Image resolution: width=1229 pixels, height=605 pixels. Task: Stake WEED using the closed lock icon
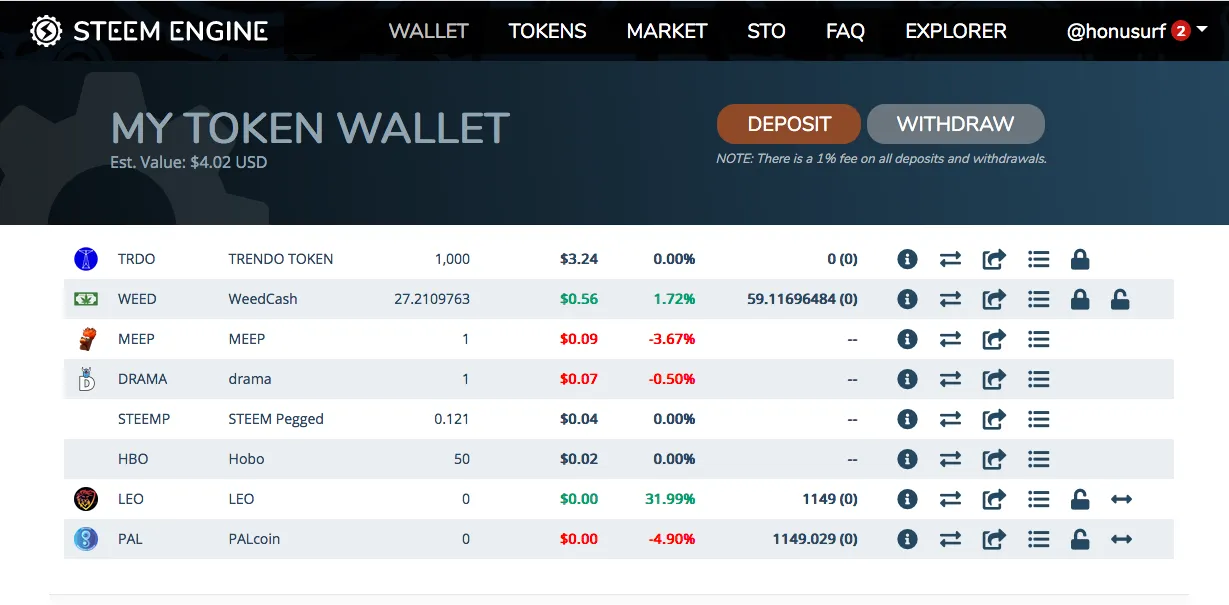pos(1080,299)
